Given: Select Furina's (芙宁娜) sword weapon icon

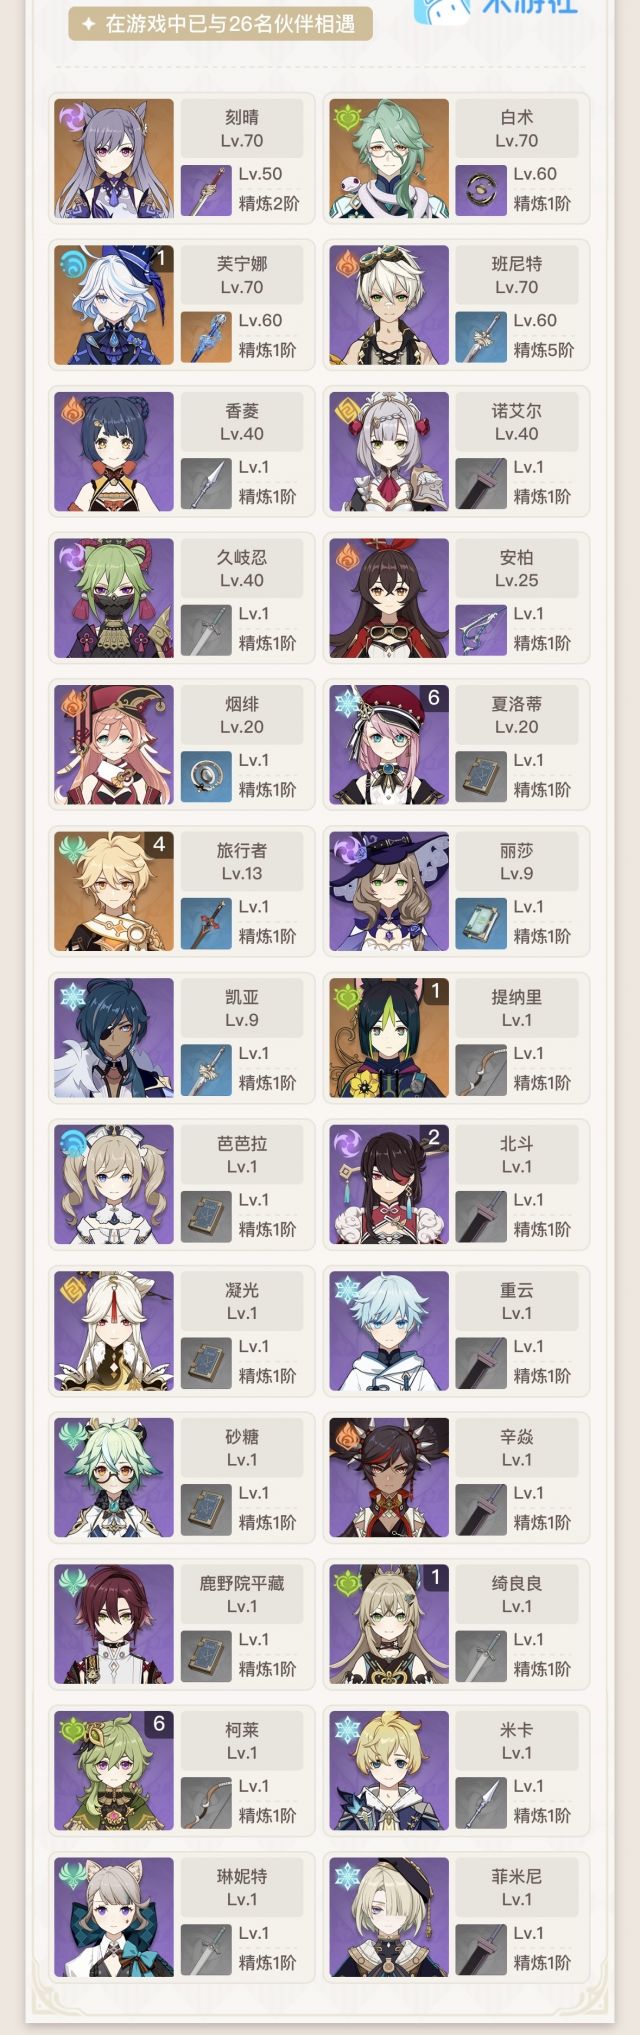Looking at the screenshot, I should (x=206, y=337).
